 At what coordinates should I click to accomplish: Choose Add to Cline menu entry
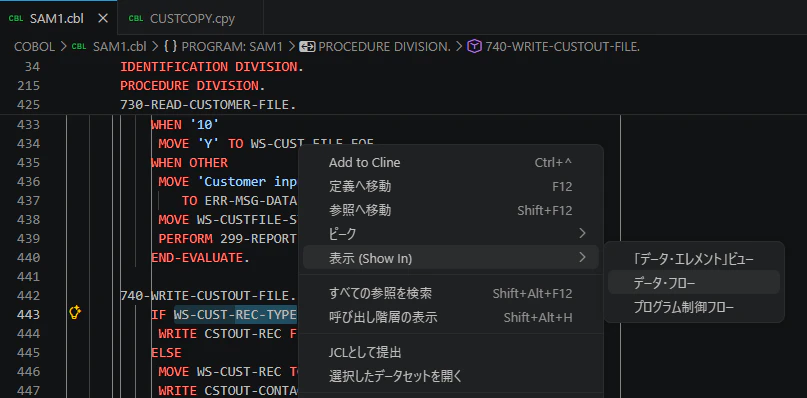pyautogui.click(x=450, y=163)
